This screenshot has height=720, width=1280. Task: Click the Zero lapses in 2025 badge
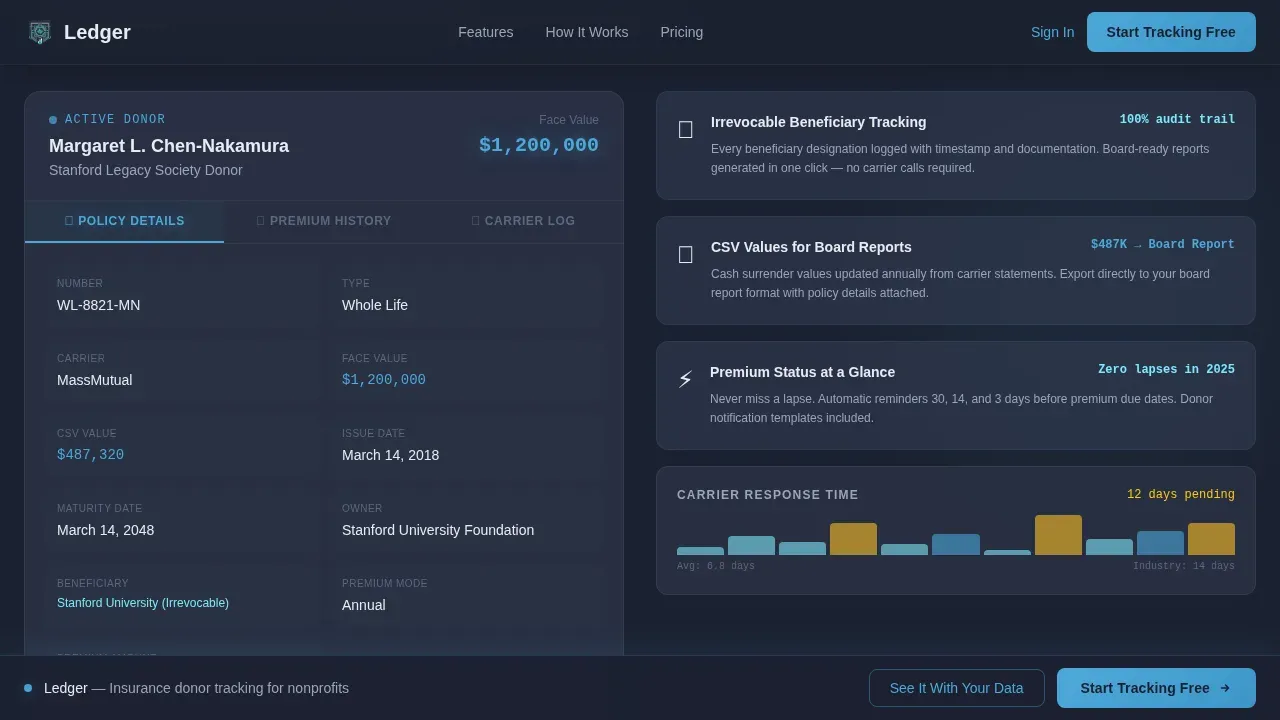[1166, 370]
